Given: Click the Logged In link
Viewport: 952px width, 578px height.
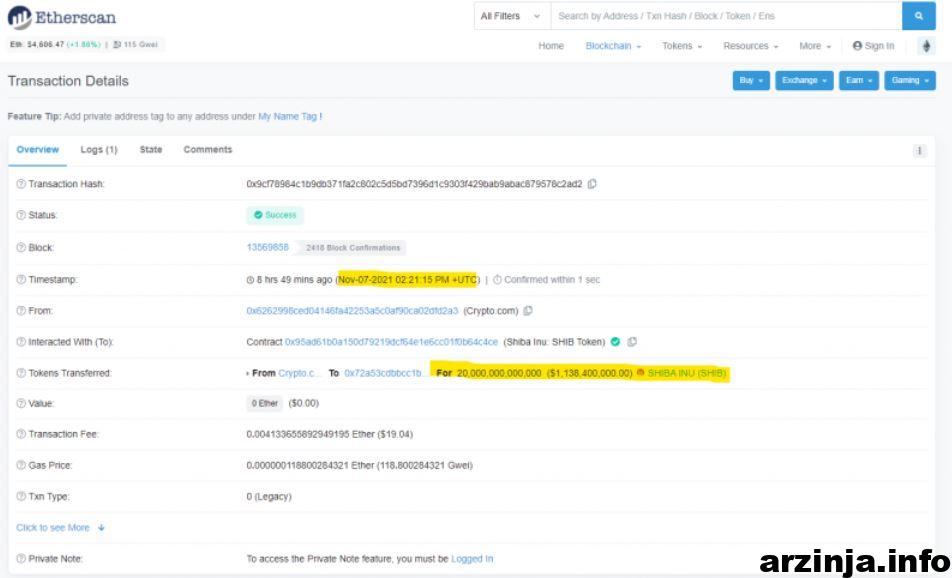Looking at the screenshot, I should pyautogui.click(x=472, y=559).
